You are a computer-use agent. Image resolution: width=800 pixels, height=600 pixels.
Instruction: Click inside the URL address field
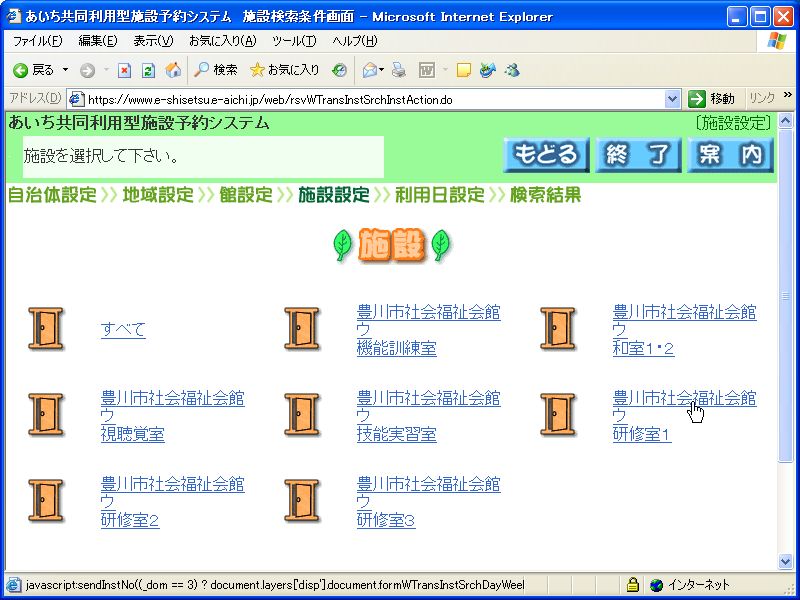click(370, 99)
